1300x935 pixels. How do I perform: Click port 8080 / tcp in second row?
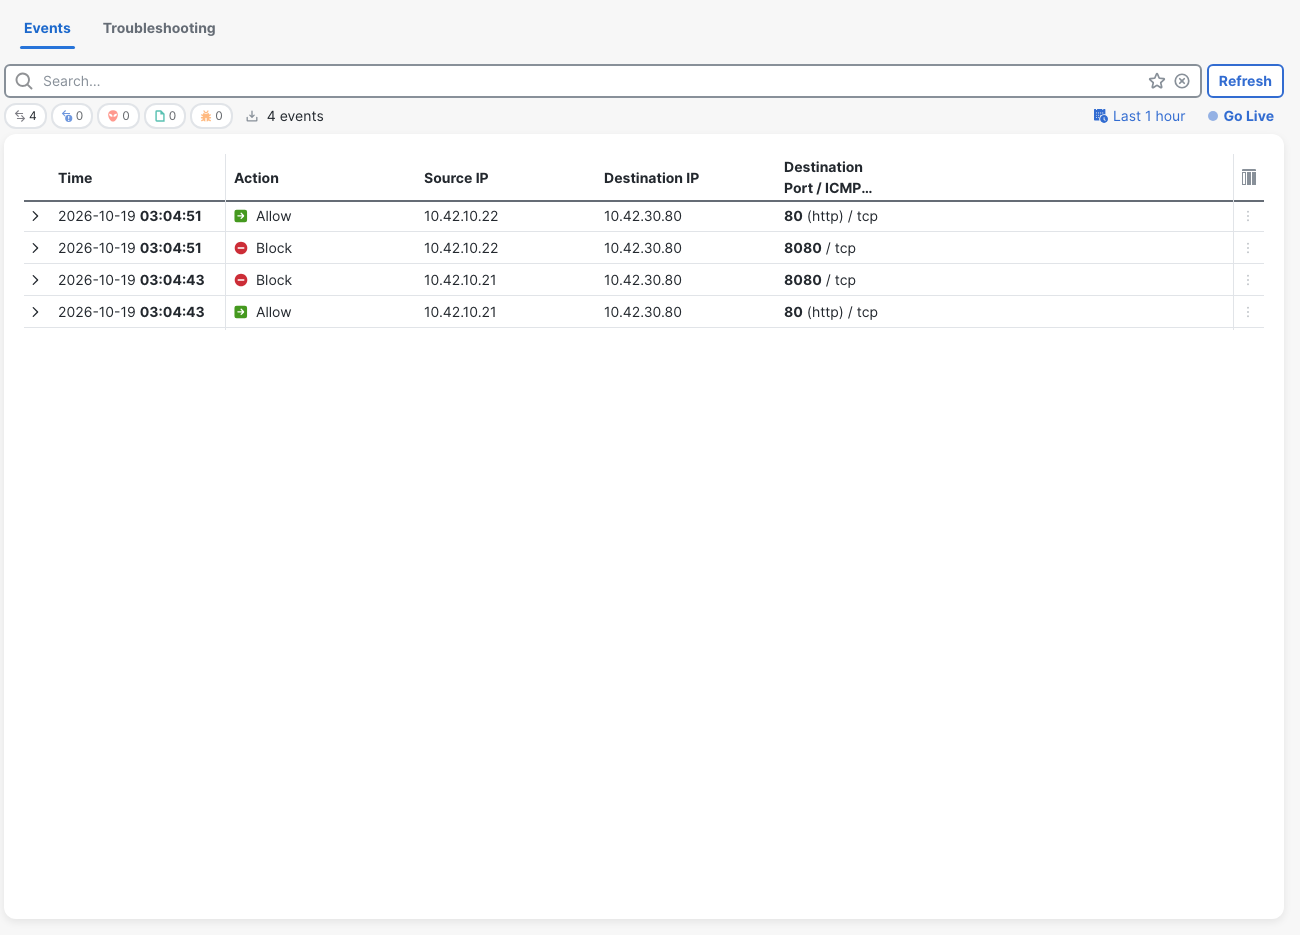click(820, 248)
